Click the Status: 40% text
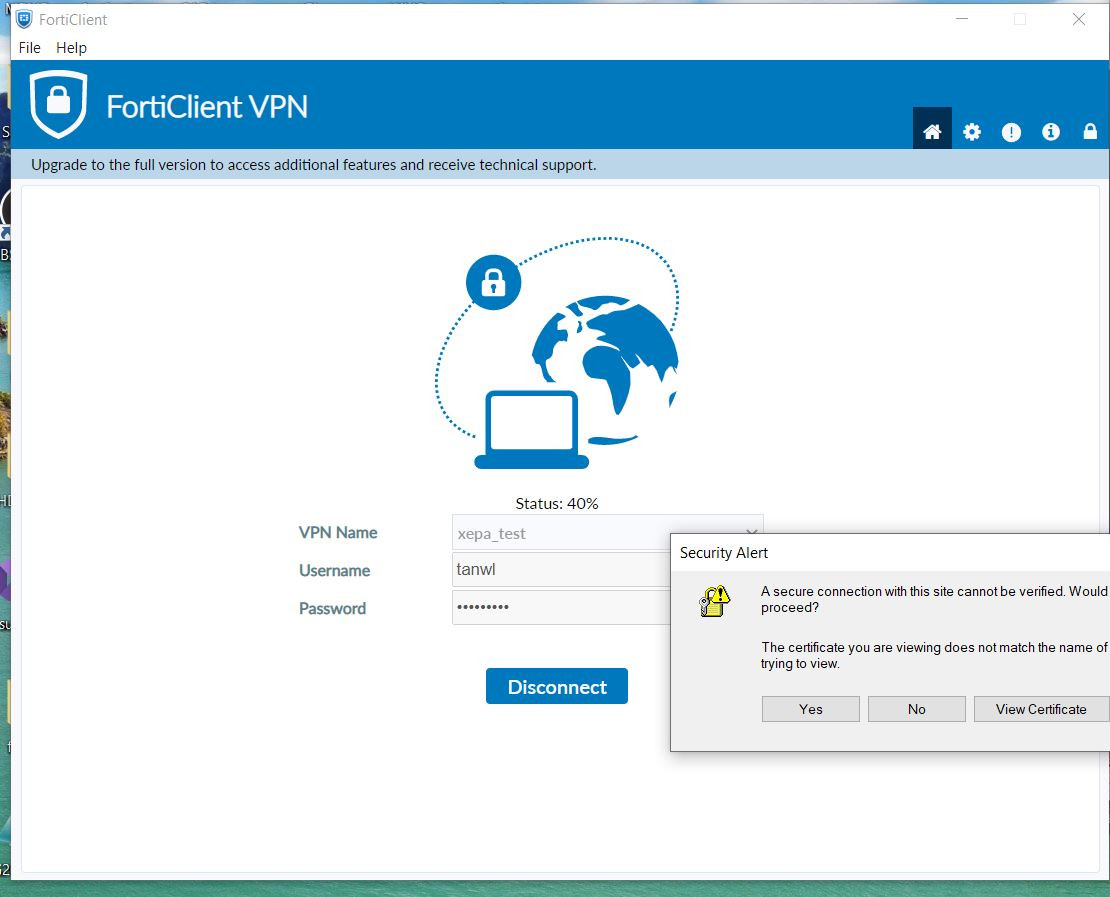This screenshot has height=897, width=1110. tap(556, 503)
